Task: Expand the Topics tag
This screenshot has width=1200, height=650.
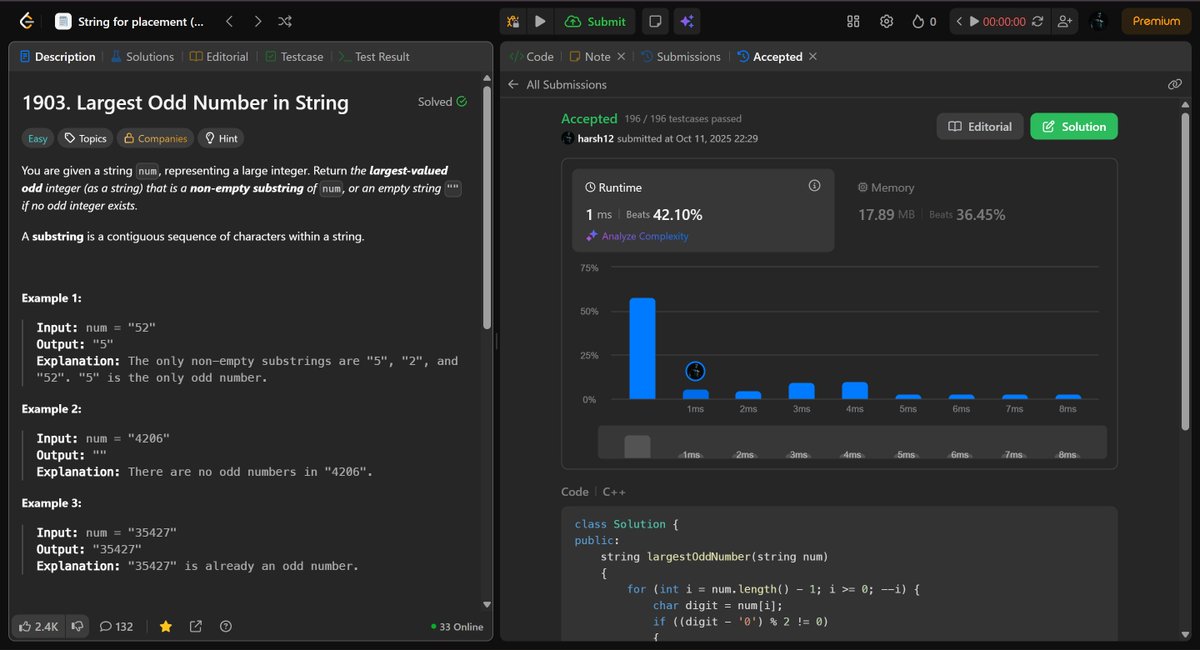Action: (85, 139)
